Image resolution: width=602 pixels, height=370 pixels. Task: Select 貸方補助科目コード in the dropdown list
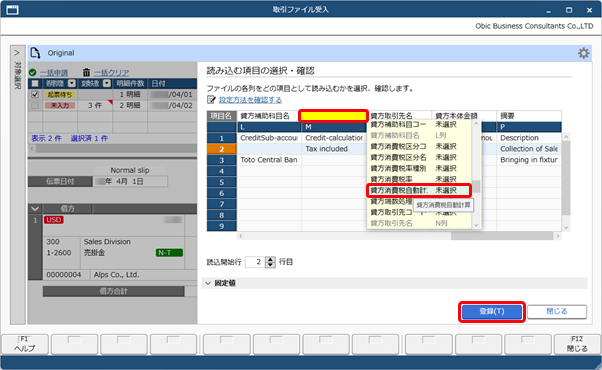[x=419, y=124]
